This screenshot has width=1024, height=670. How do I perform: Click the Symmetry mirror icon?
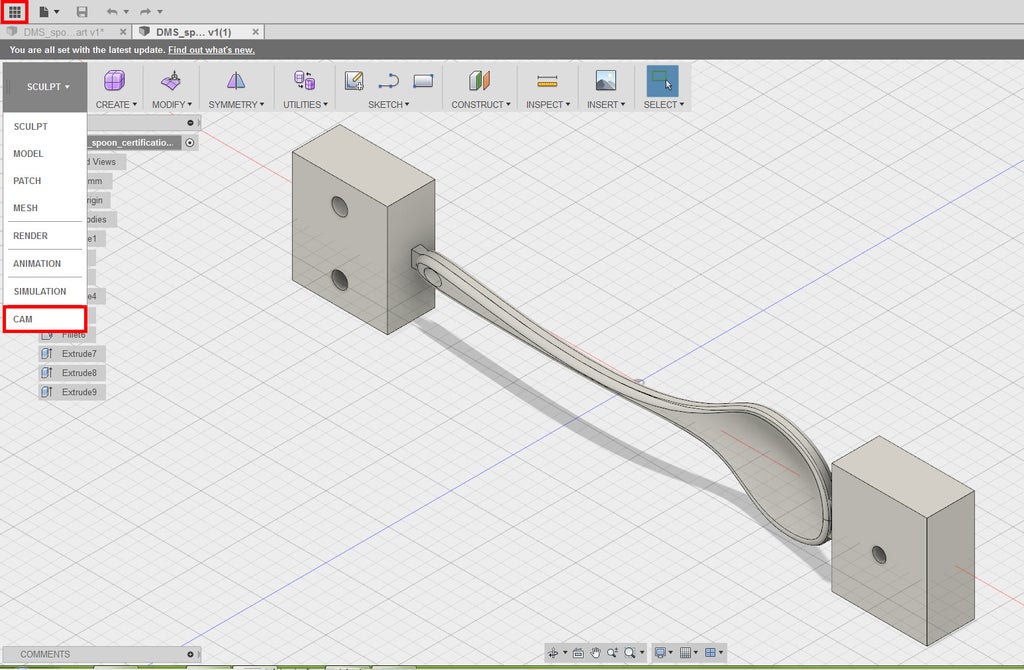235,81
